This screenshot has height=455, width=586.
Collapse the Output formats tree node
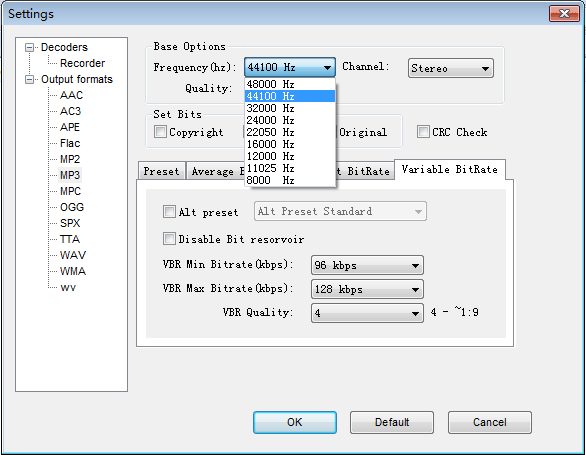coord(29,80)
